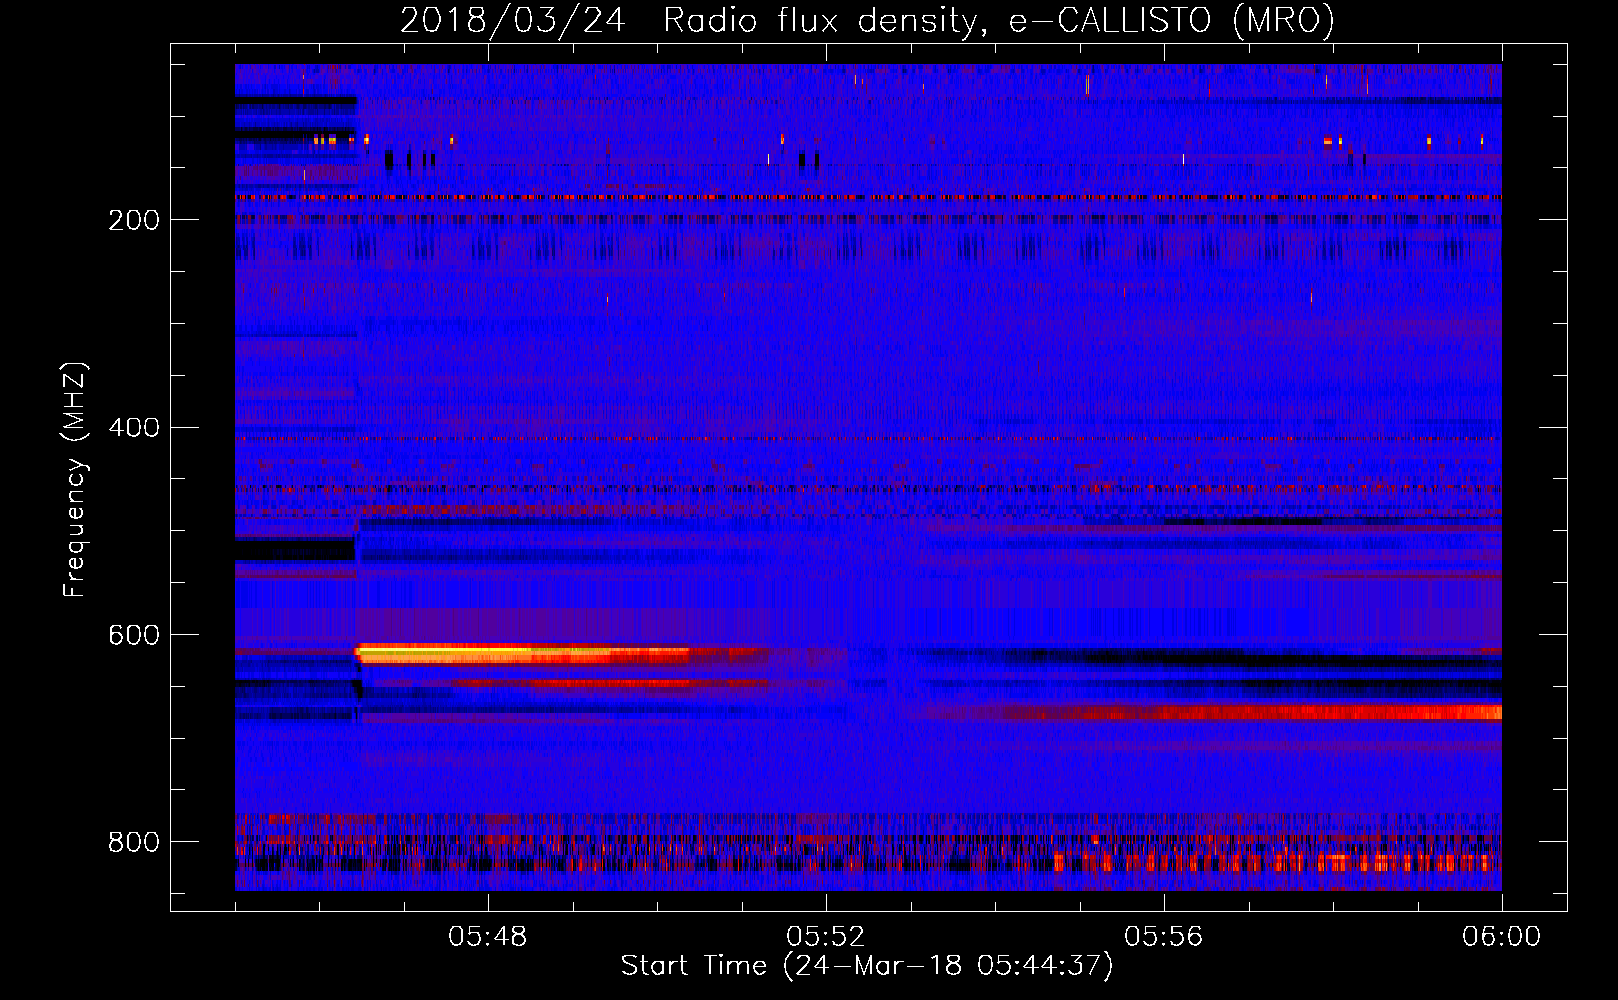Click the 600 frequency tick label
1618x1000 pixels.
[134, 635]
